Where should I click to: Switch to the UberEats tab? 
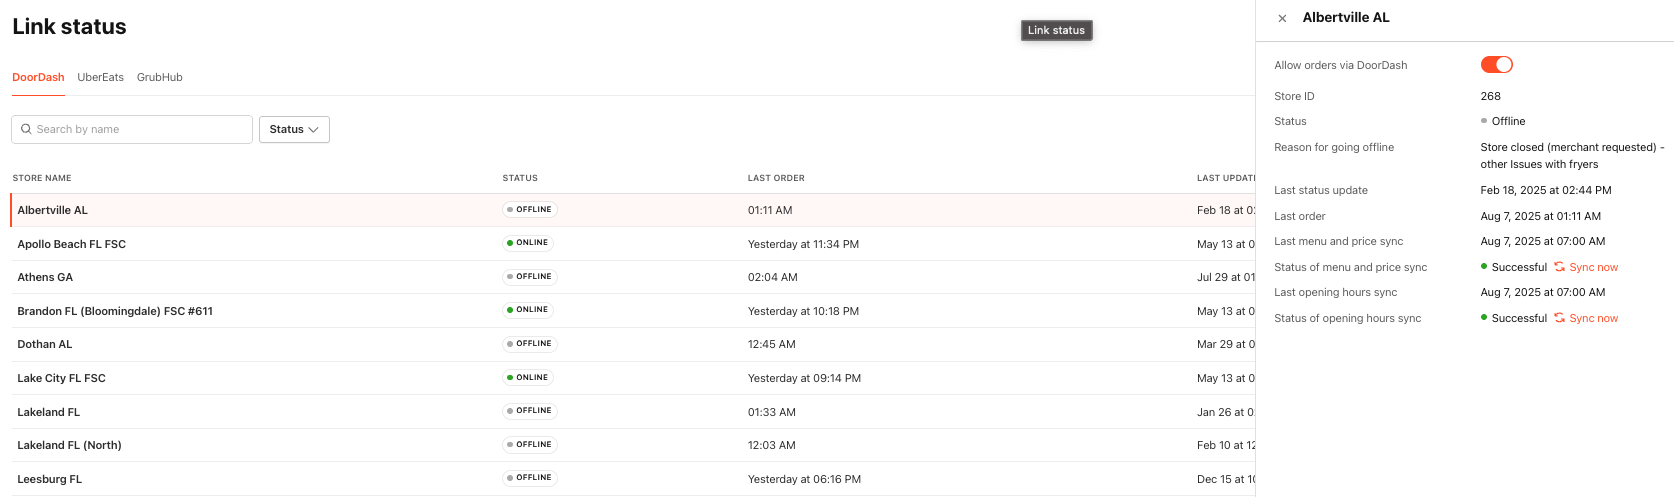pyautogui.click(x=101, y=77)
